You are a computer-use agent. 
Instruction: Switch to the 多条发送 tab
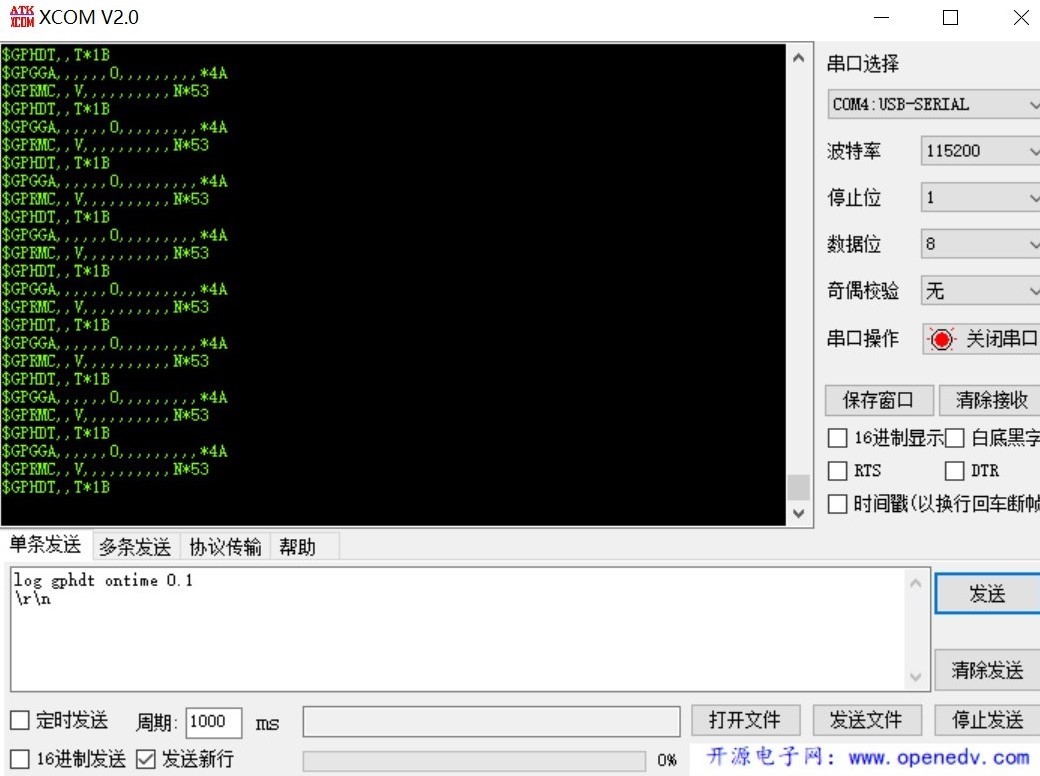click(x=133, y=546)
